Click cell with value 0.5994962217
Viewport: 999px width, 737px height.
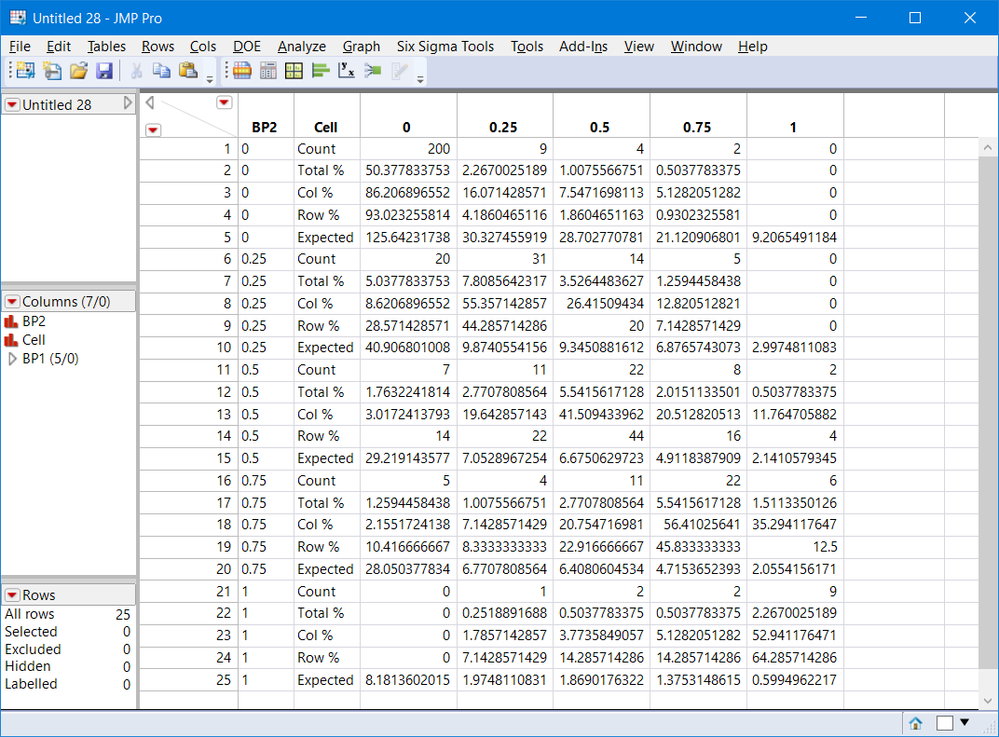point(794,680)
